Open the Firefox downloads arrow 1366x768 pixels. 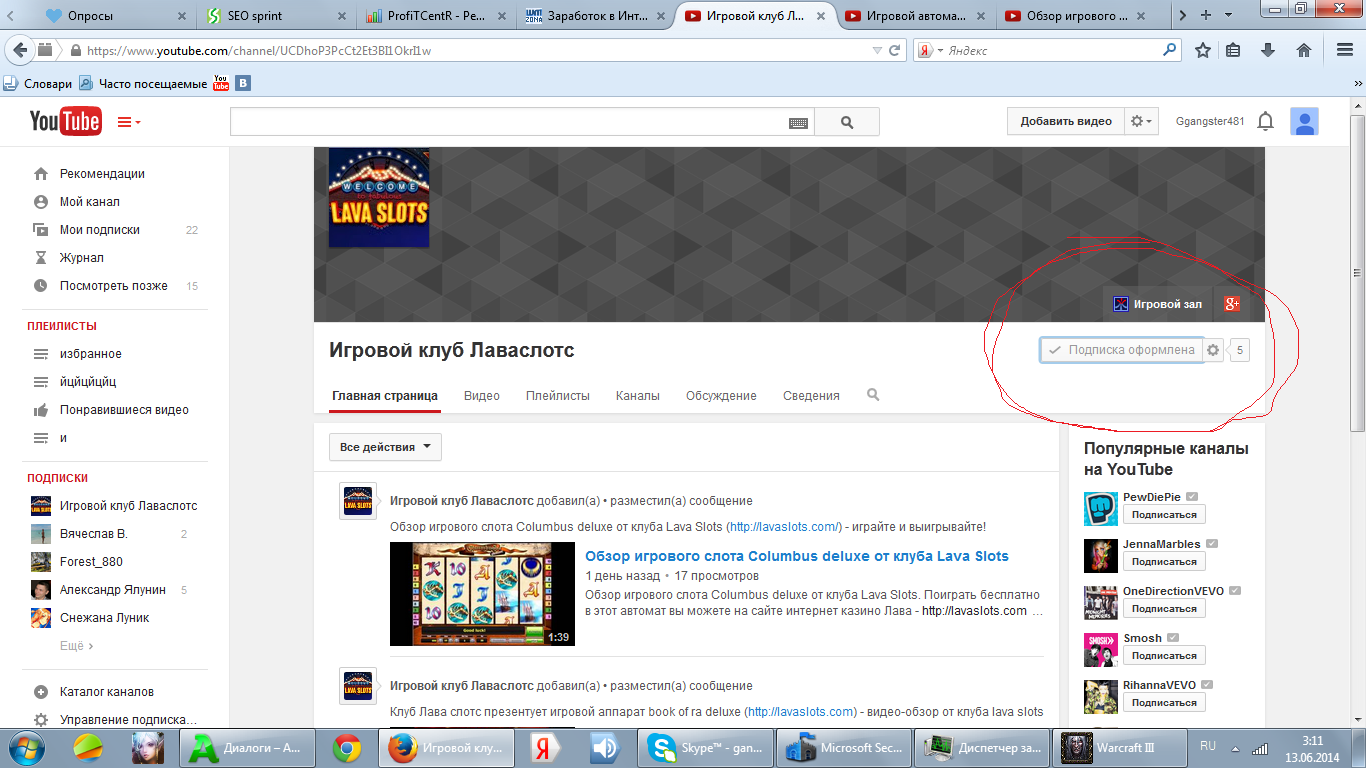[x=1268, y=50]
